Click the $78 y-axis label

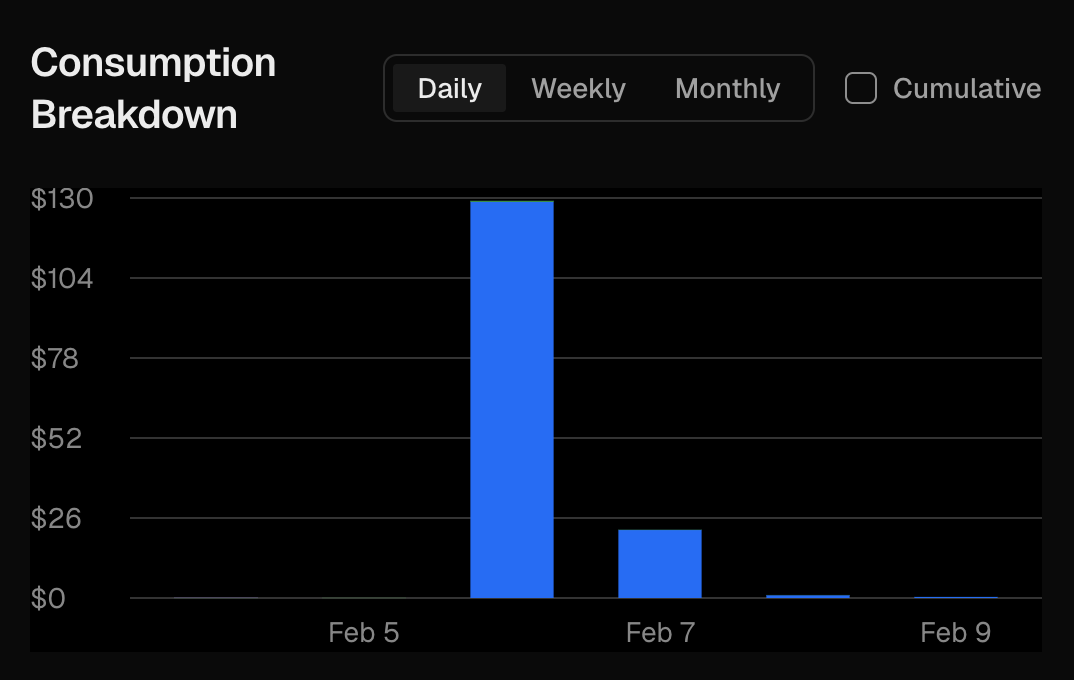55,358
